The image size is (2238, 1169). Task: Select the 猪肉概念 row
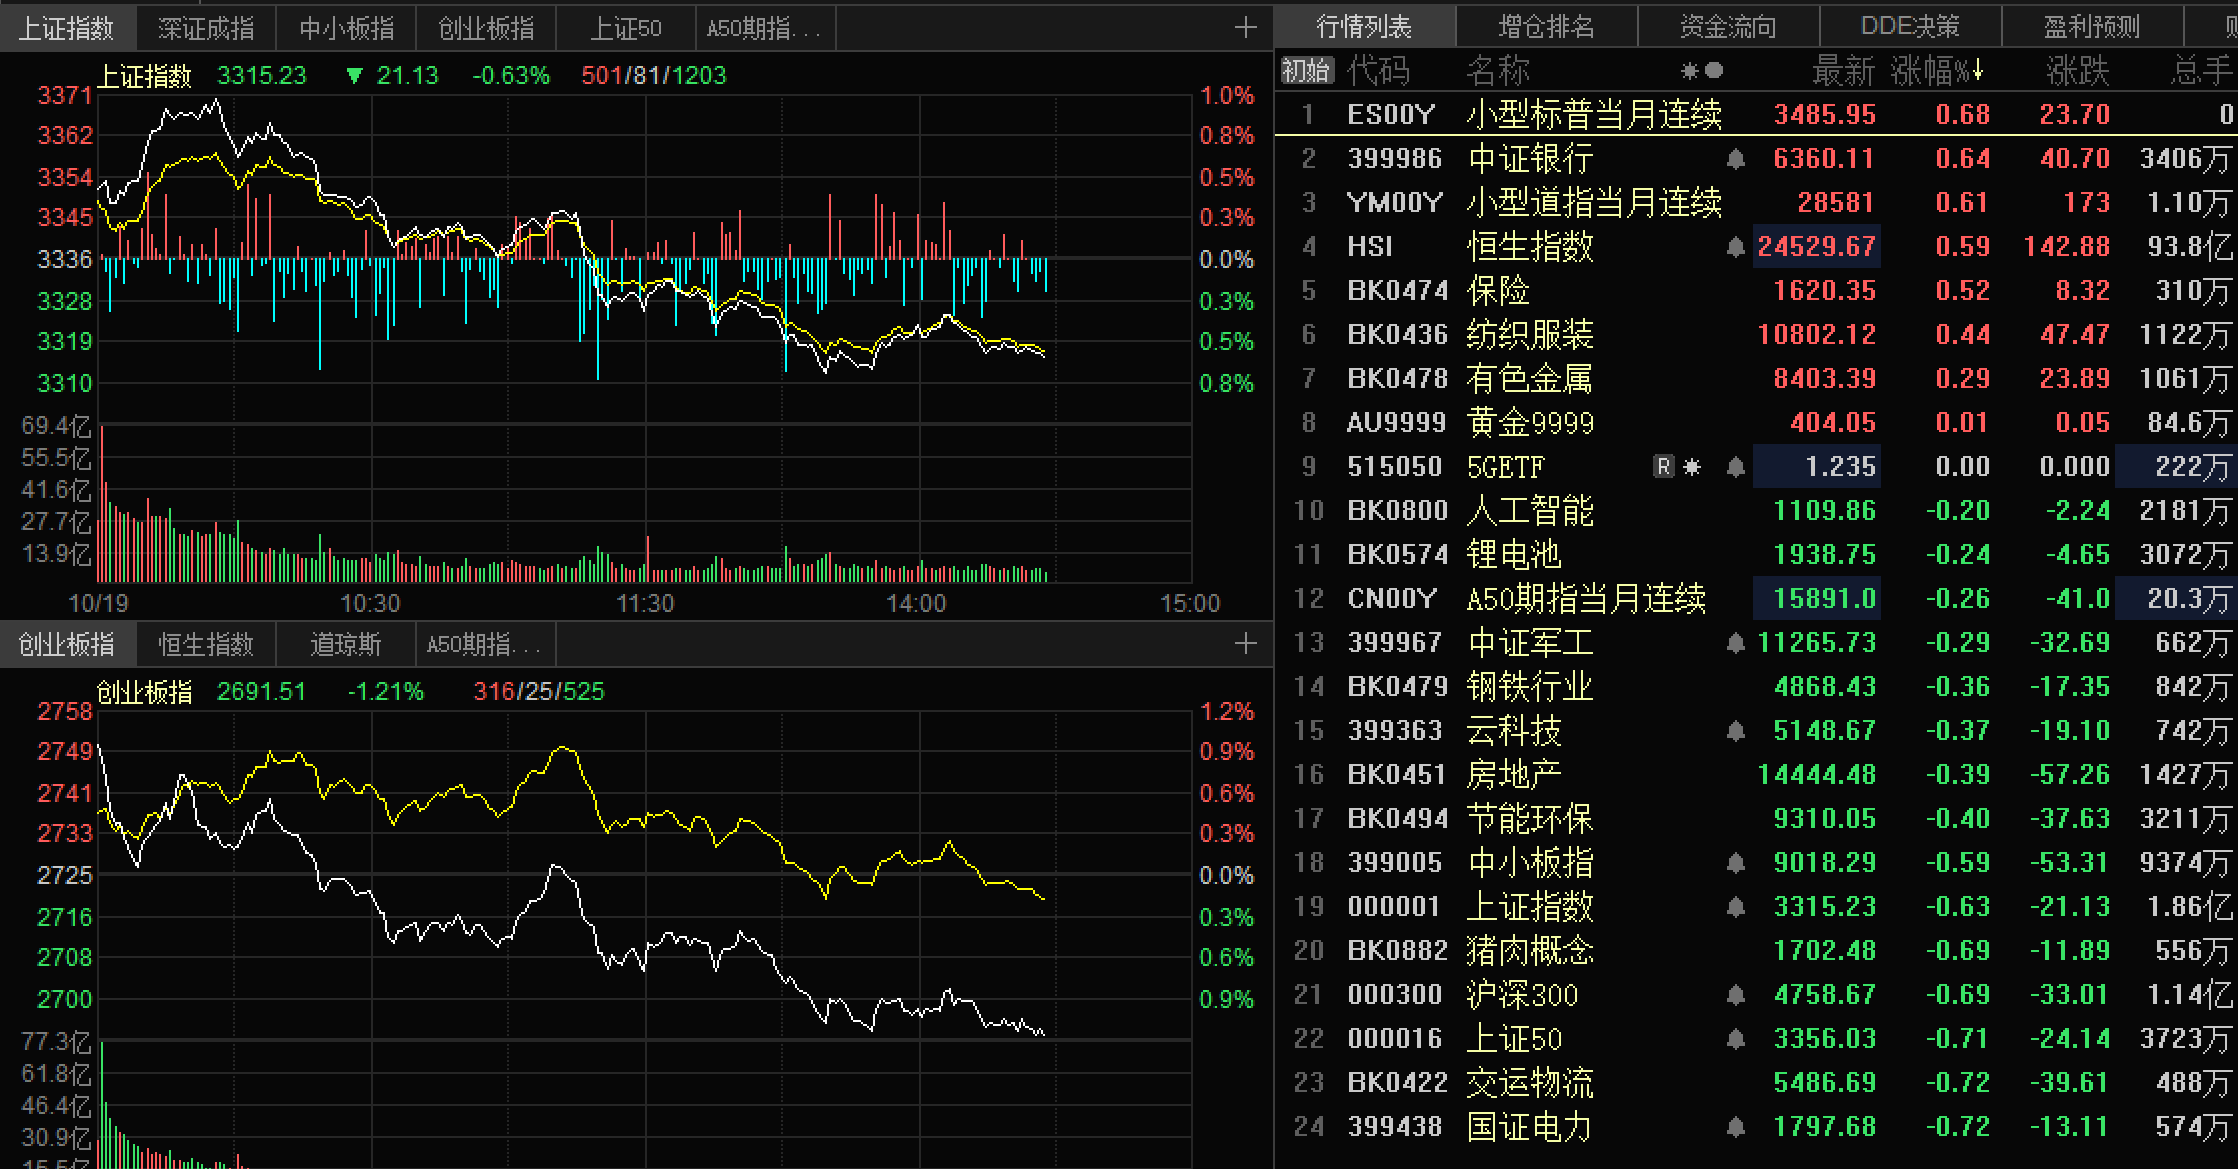tap(1756, 951)
